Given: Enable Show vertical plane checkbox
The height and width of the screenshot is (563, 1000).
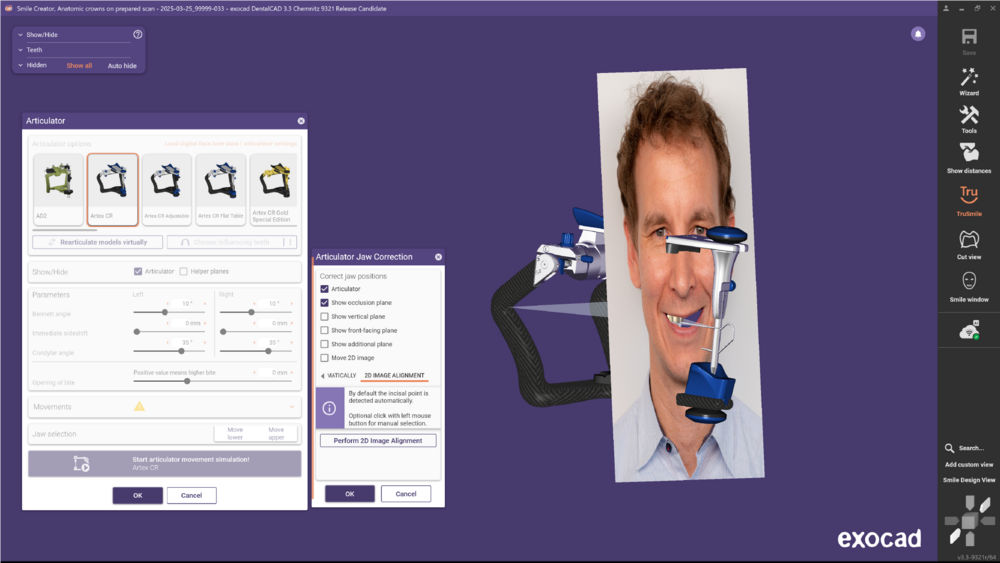Looking at the screenshot, I should coord(325,316).
